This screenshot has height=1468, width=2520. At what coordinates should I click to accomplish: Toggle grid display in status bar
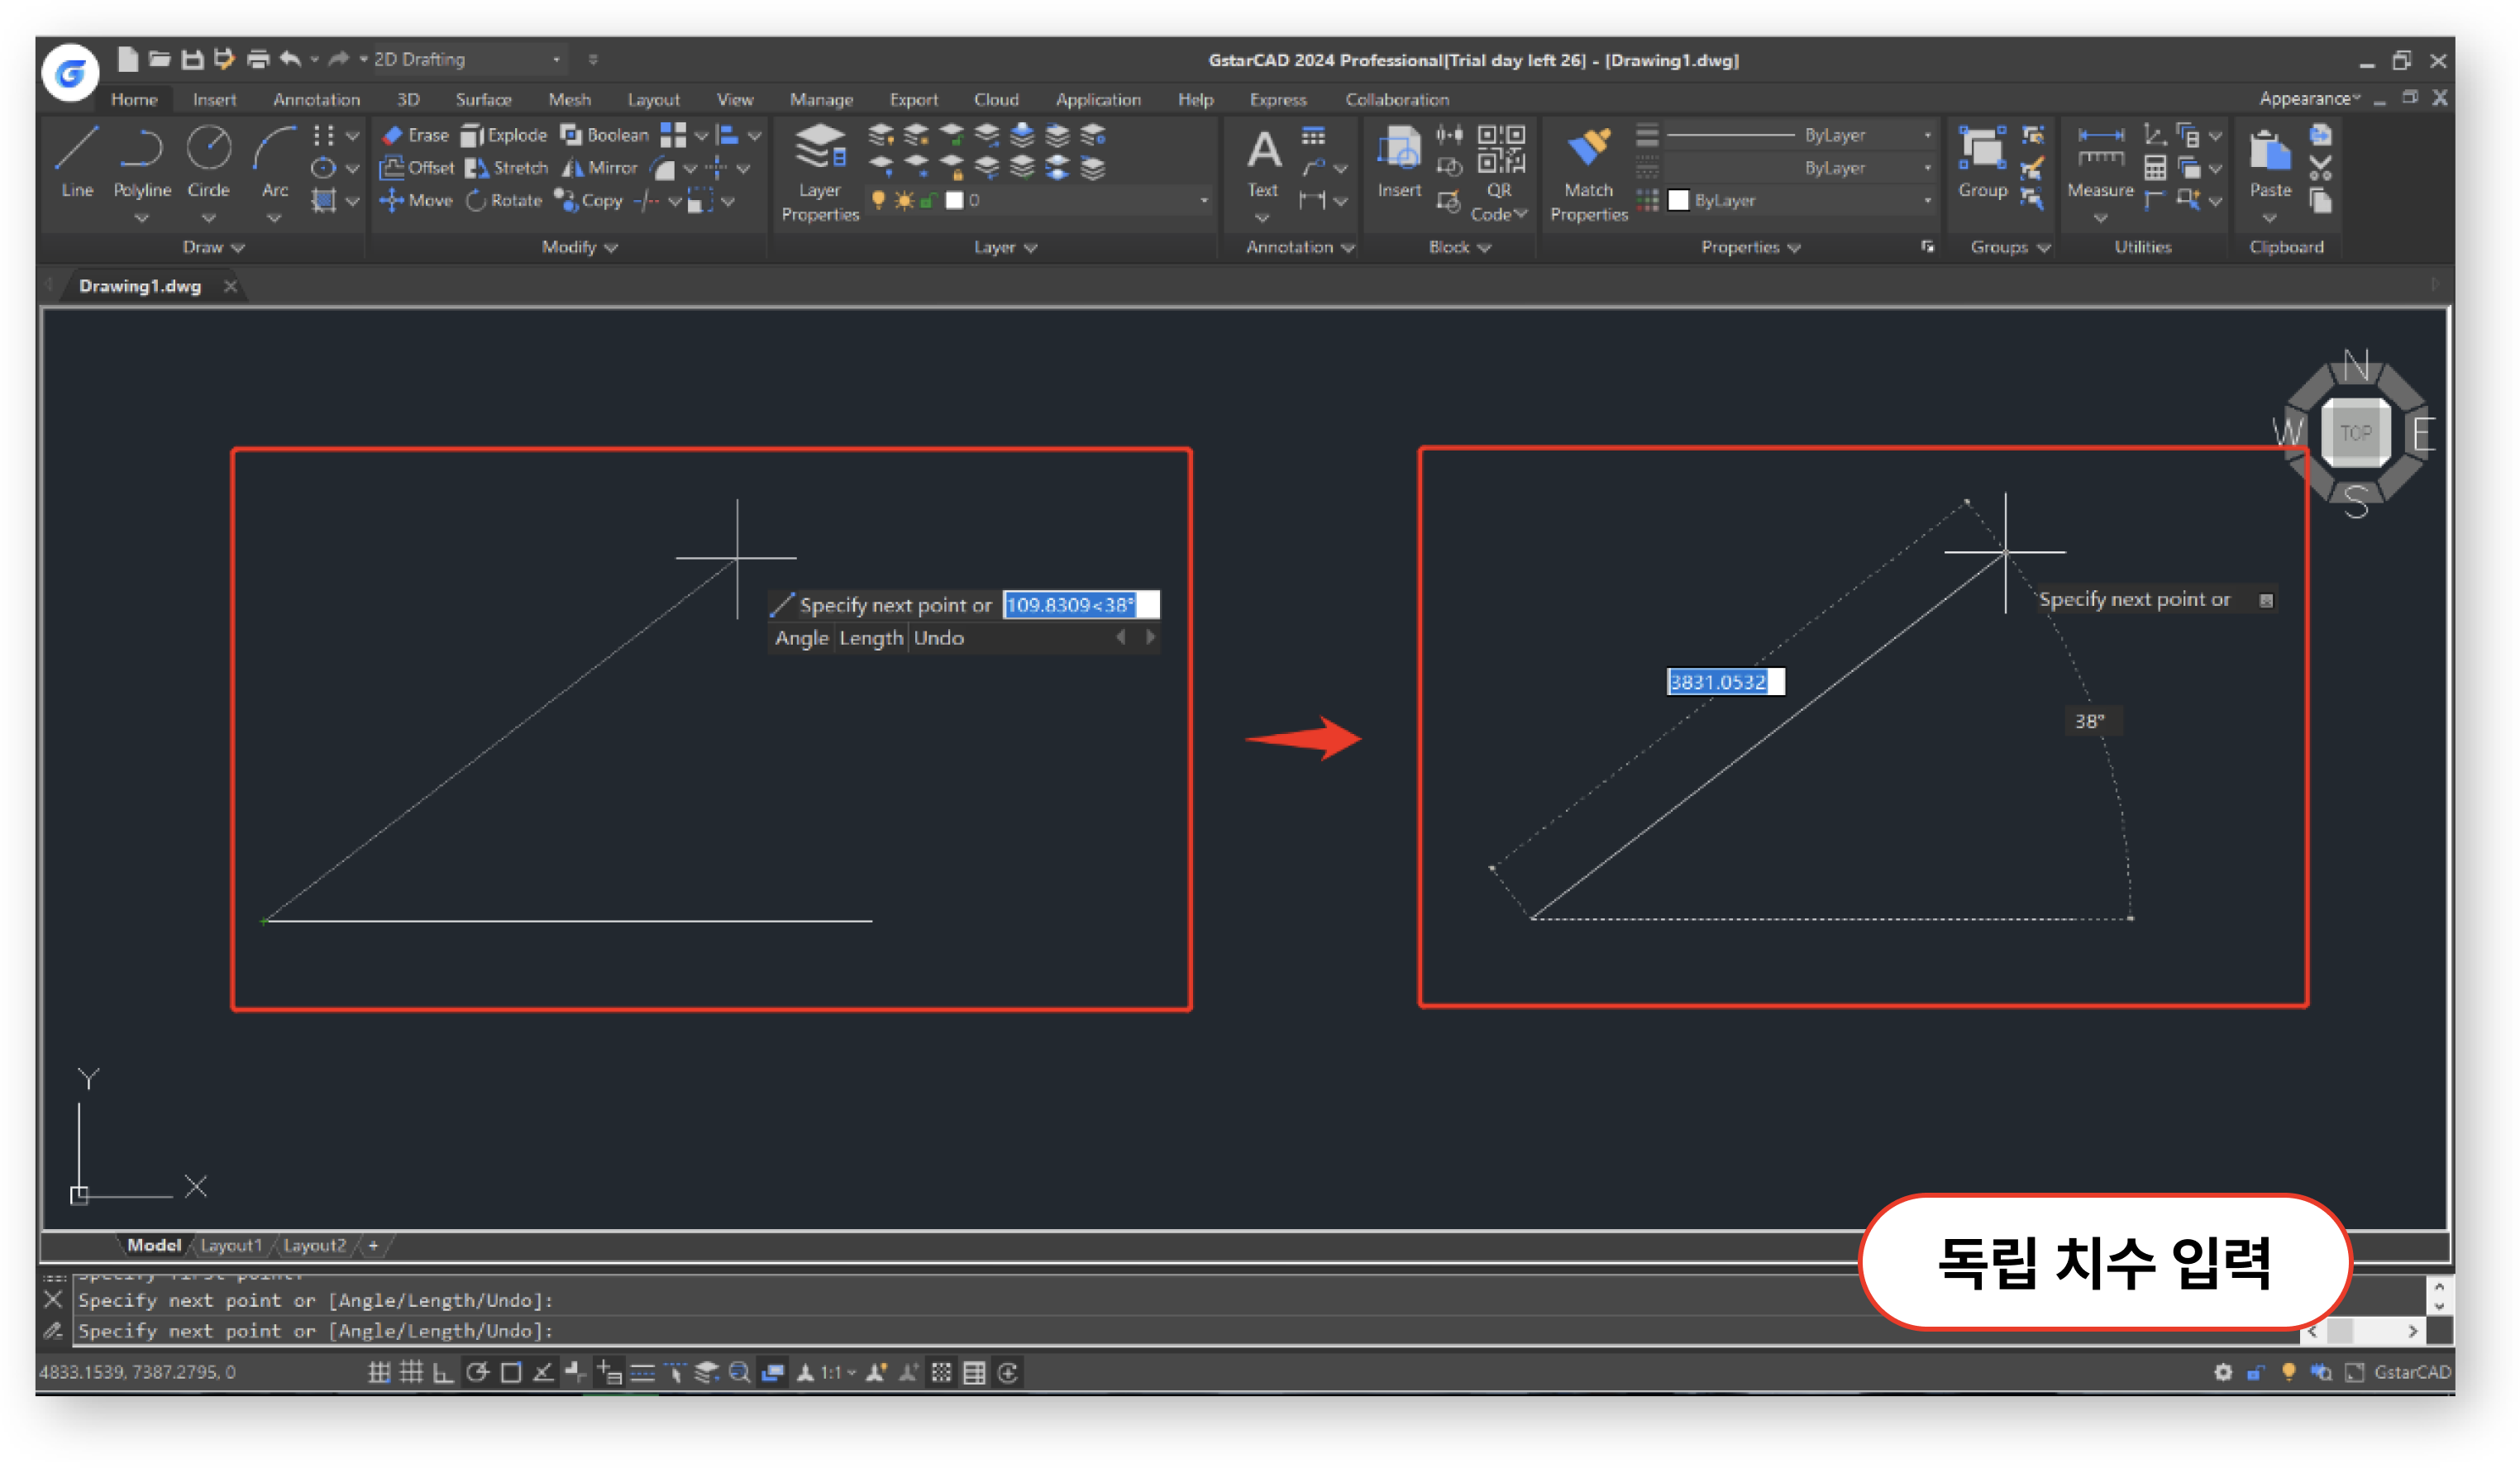pyautogui.click(x=411, y=1372)
